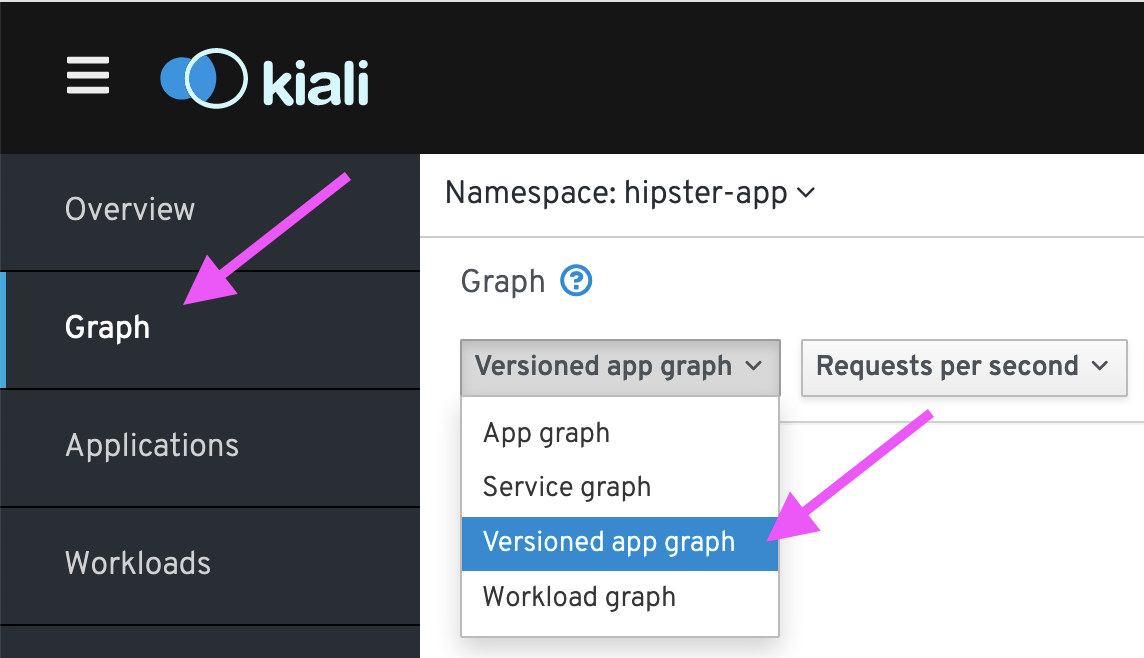Click the arrow on the Requests per second button
Image resolution: width=1144 pixels, height=658 pixels.
click(x=1099, y=365)
